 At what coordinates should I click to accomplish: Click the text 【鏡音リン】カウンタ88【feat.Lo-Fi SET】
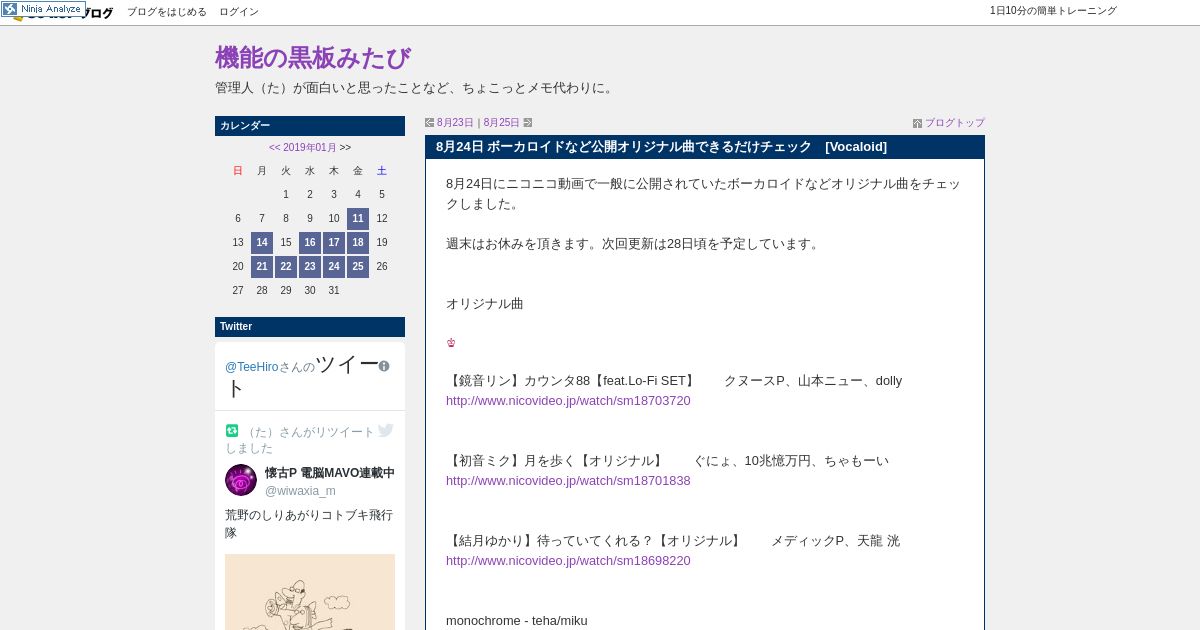pyautogui.click(x=571, y=381)
